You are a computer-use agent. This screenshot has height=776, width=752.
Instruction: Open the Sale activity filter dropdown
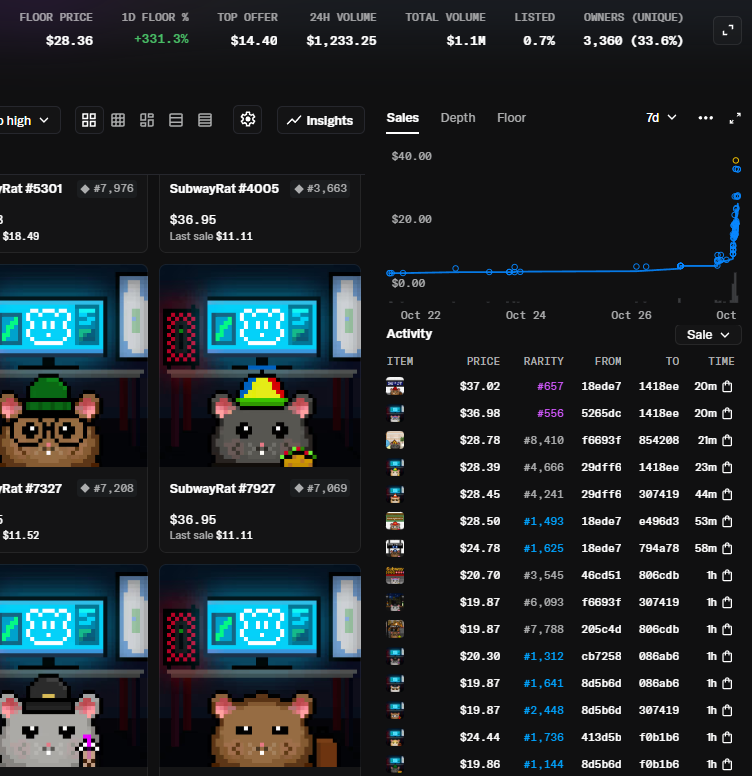tap(708, 335)
